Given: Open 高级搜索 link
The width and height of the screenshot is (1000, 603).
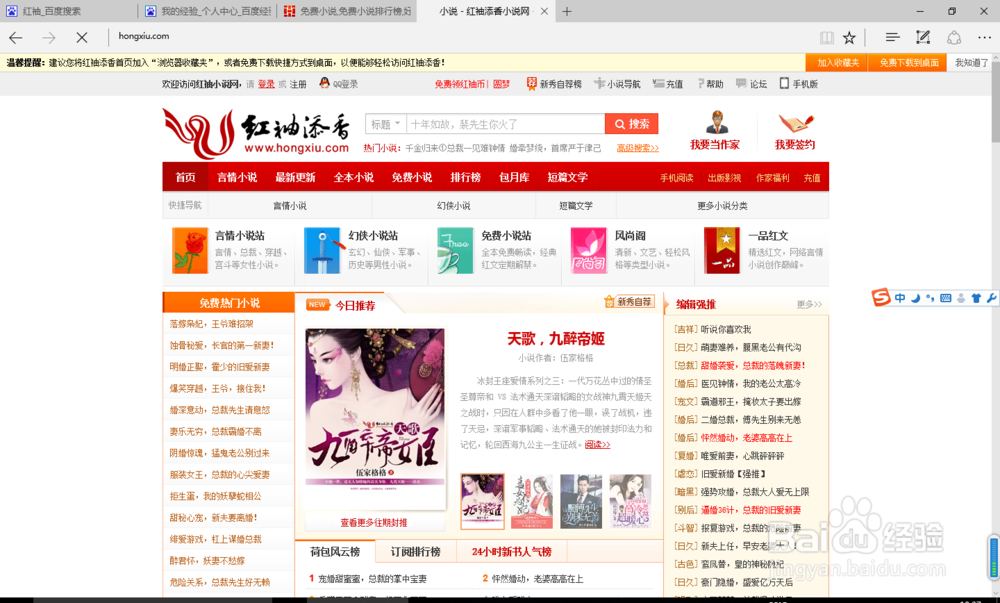Looking at the screenshot, I should pyautogui.click(x=638, y=148).
